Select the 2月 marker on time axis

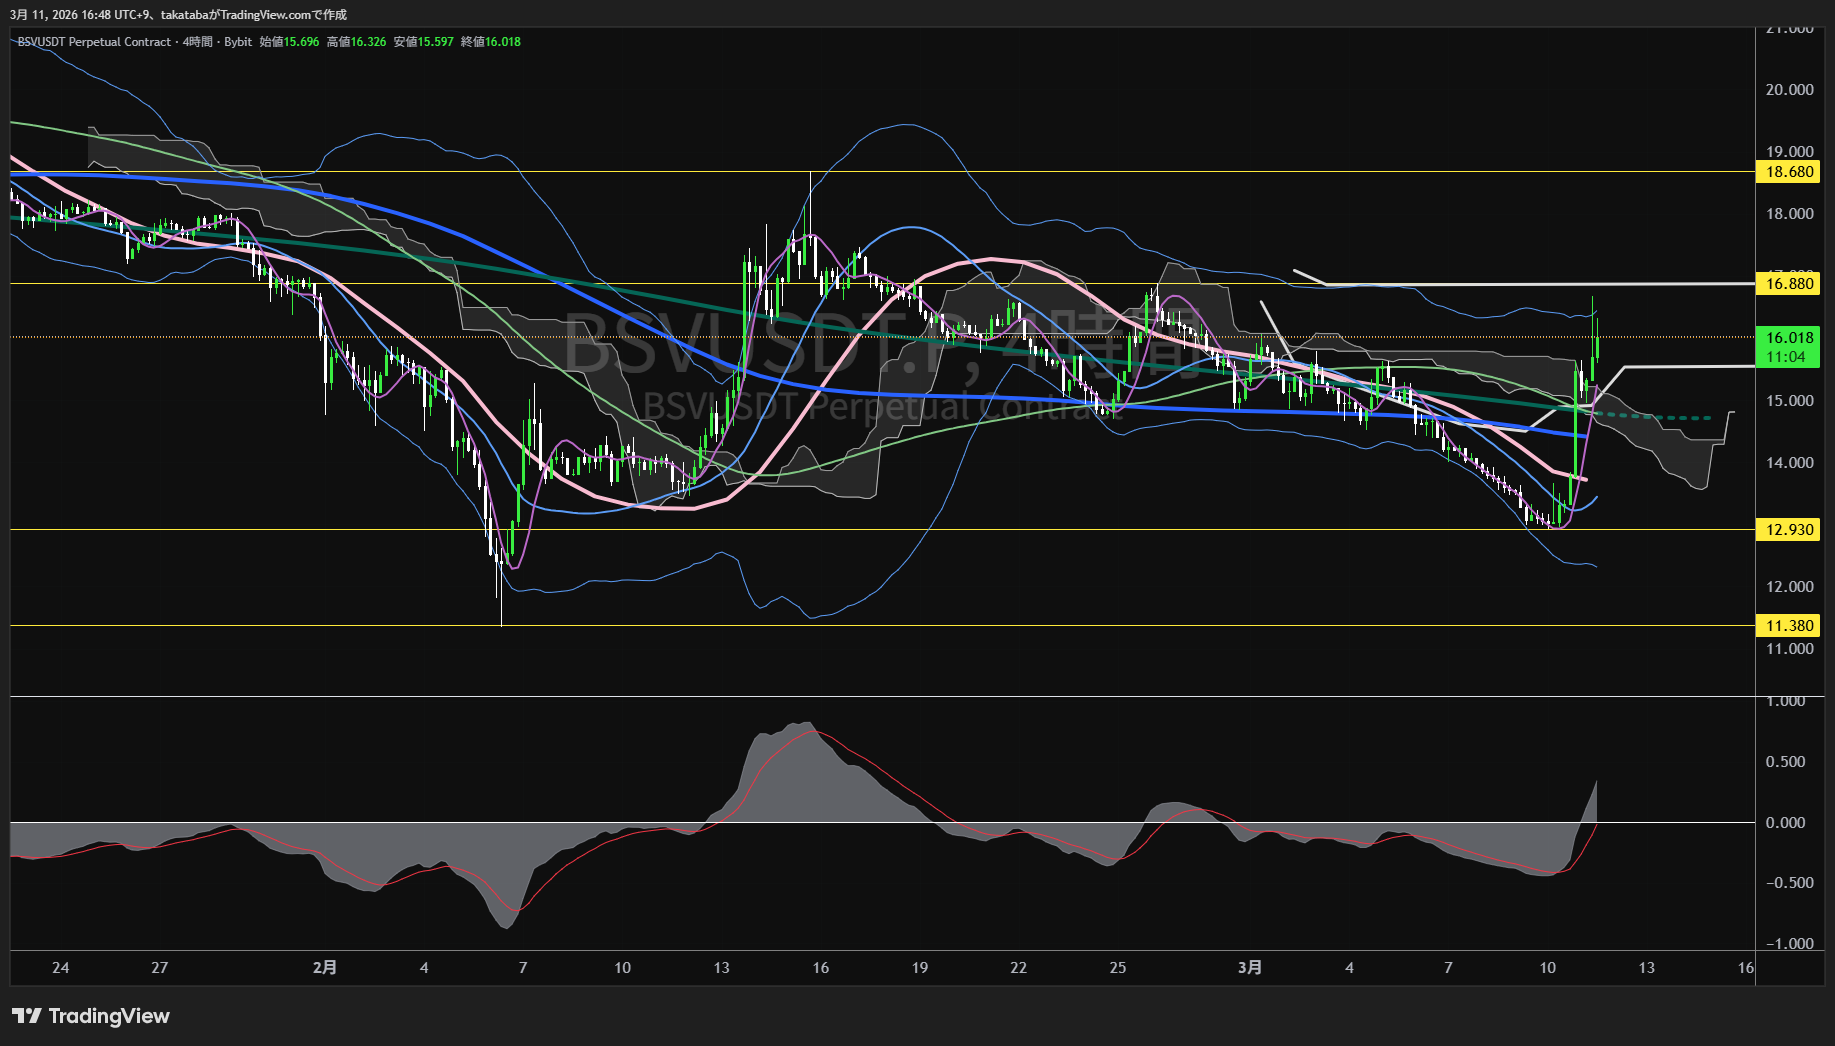pyautogui.click(x=325, y=968)
